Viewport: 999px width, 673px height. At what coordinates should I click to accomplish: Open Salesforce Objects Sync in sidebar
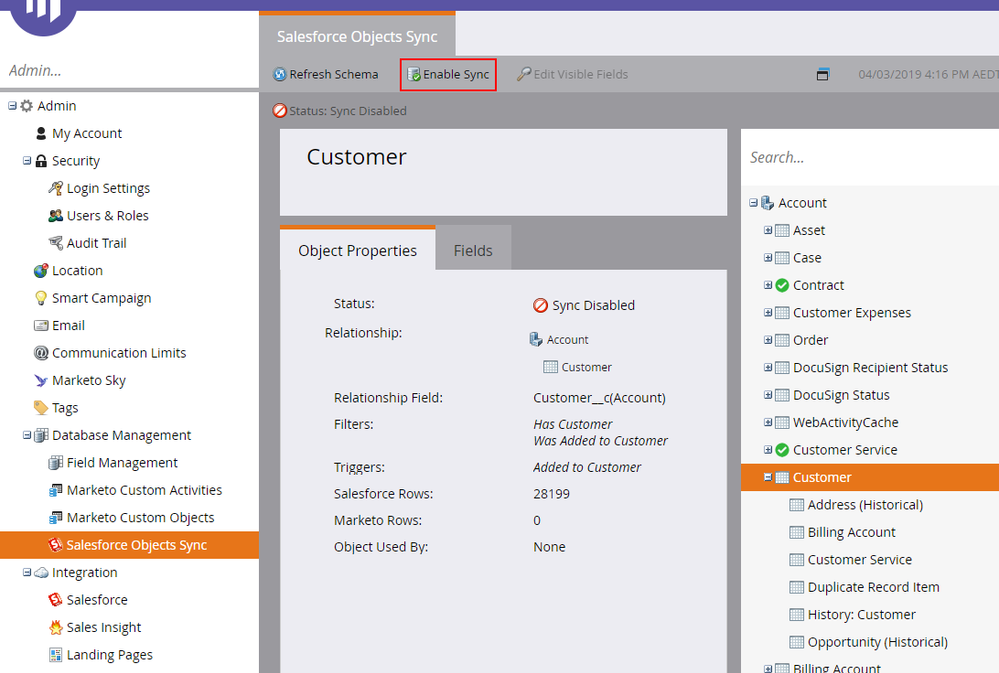[x=129, y=545]
